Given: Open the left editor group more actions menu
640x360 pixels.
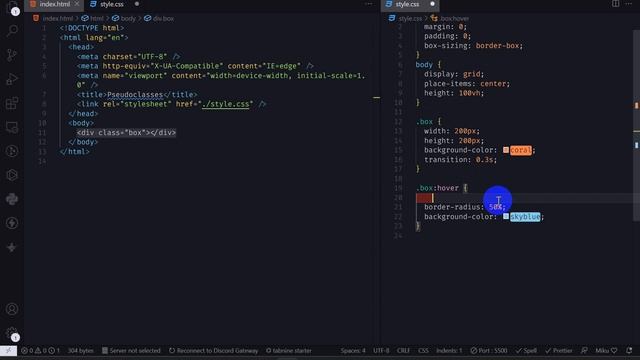Looking at the screenshot, I should pos(369,4).
